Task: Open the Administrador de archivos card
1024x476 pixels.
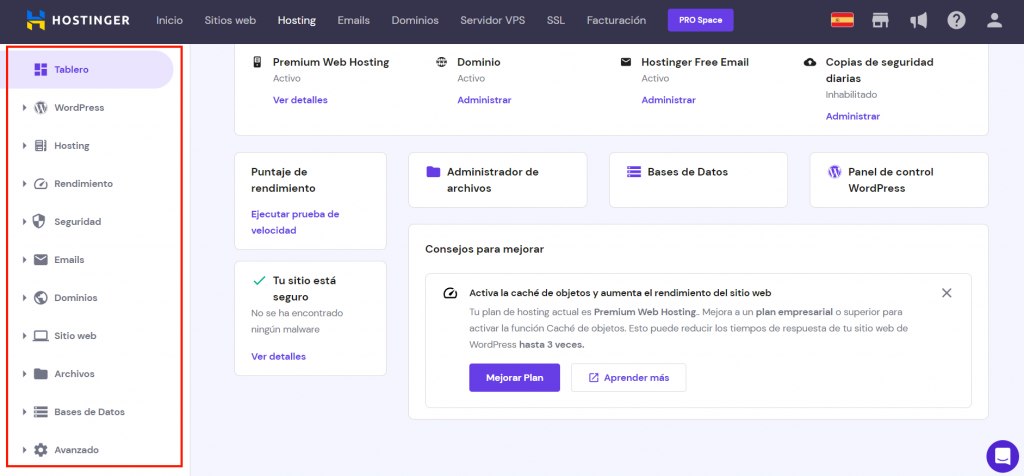Action: click(x=497, y=180)
